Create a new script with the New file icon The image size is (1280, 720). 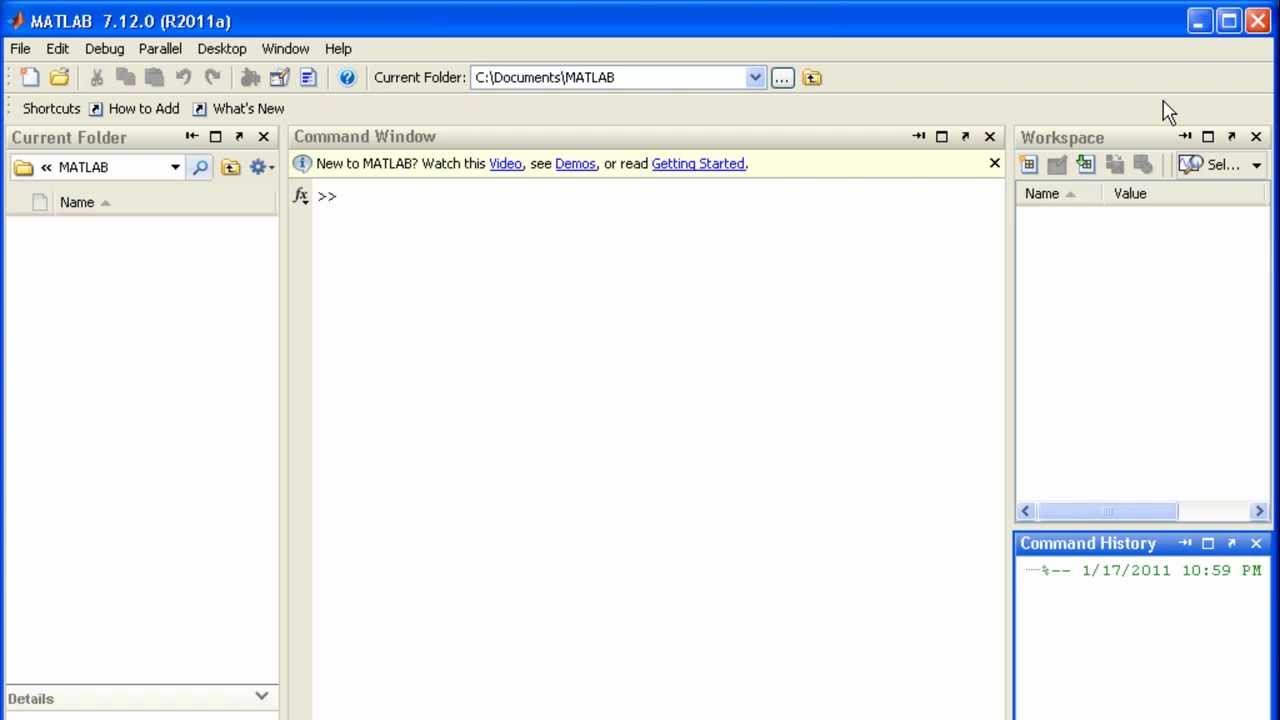tap(30, 77)
